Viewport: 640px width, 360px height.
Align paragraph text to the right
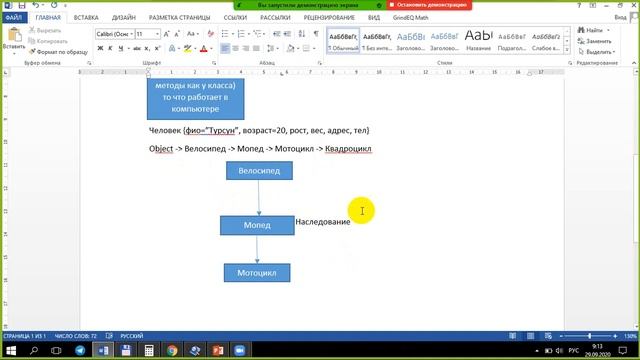246,49
